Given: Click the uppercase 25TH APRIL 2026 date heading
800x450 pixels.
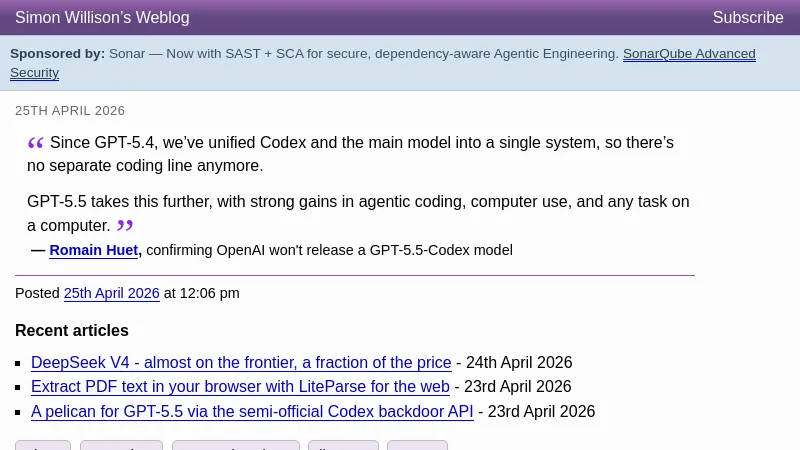Looking at the screenshot, I should tap(70, 111).
